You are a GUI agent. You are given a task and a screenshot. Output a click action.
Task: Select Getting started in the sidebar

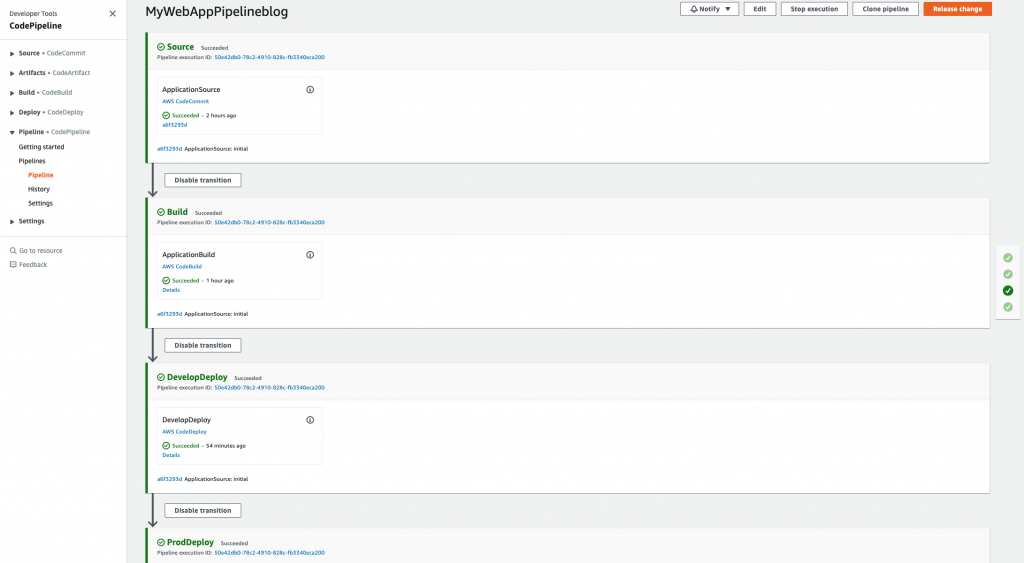pyautogui.click(x=41, y=147)
